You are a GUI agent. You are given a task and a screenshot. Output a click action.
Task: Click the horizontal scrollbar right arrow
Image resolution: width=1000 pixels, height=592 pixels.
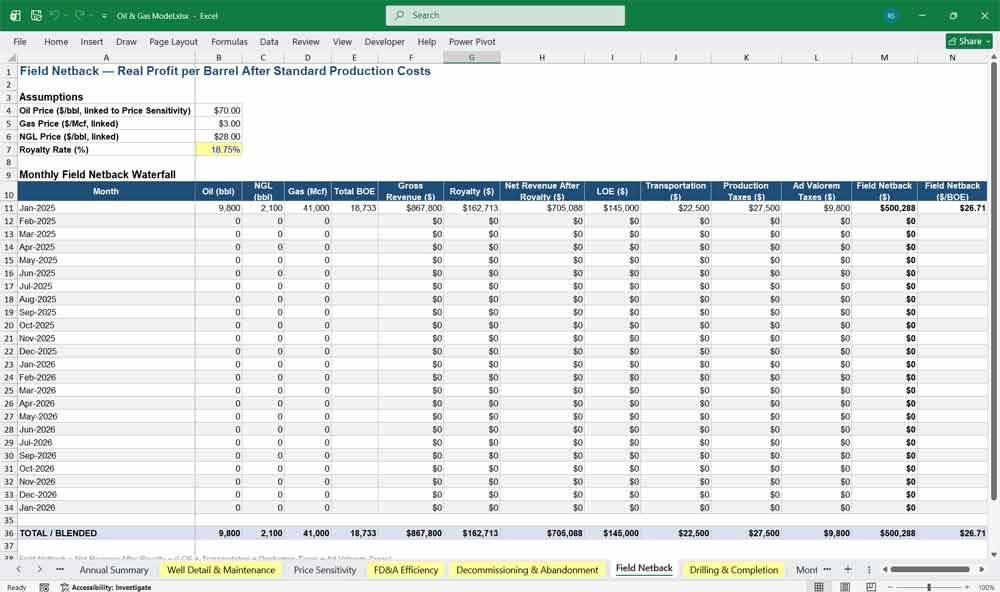[x=982, y=569]
